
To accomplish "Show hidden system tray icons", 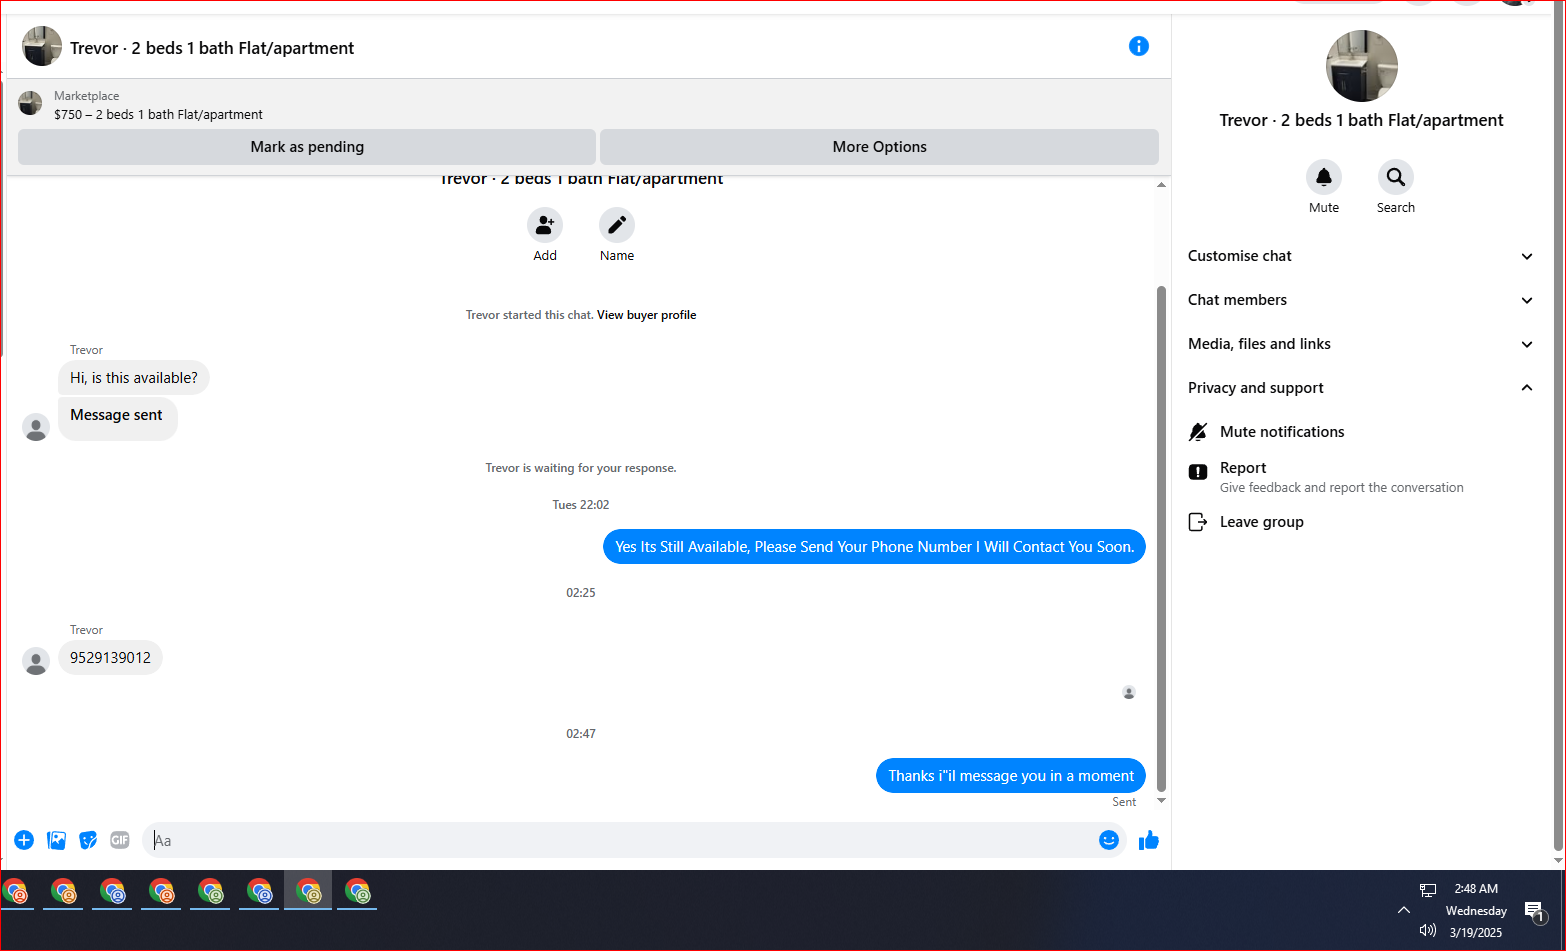I will (1404, 910).
